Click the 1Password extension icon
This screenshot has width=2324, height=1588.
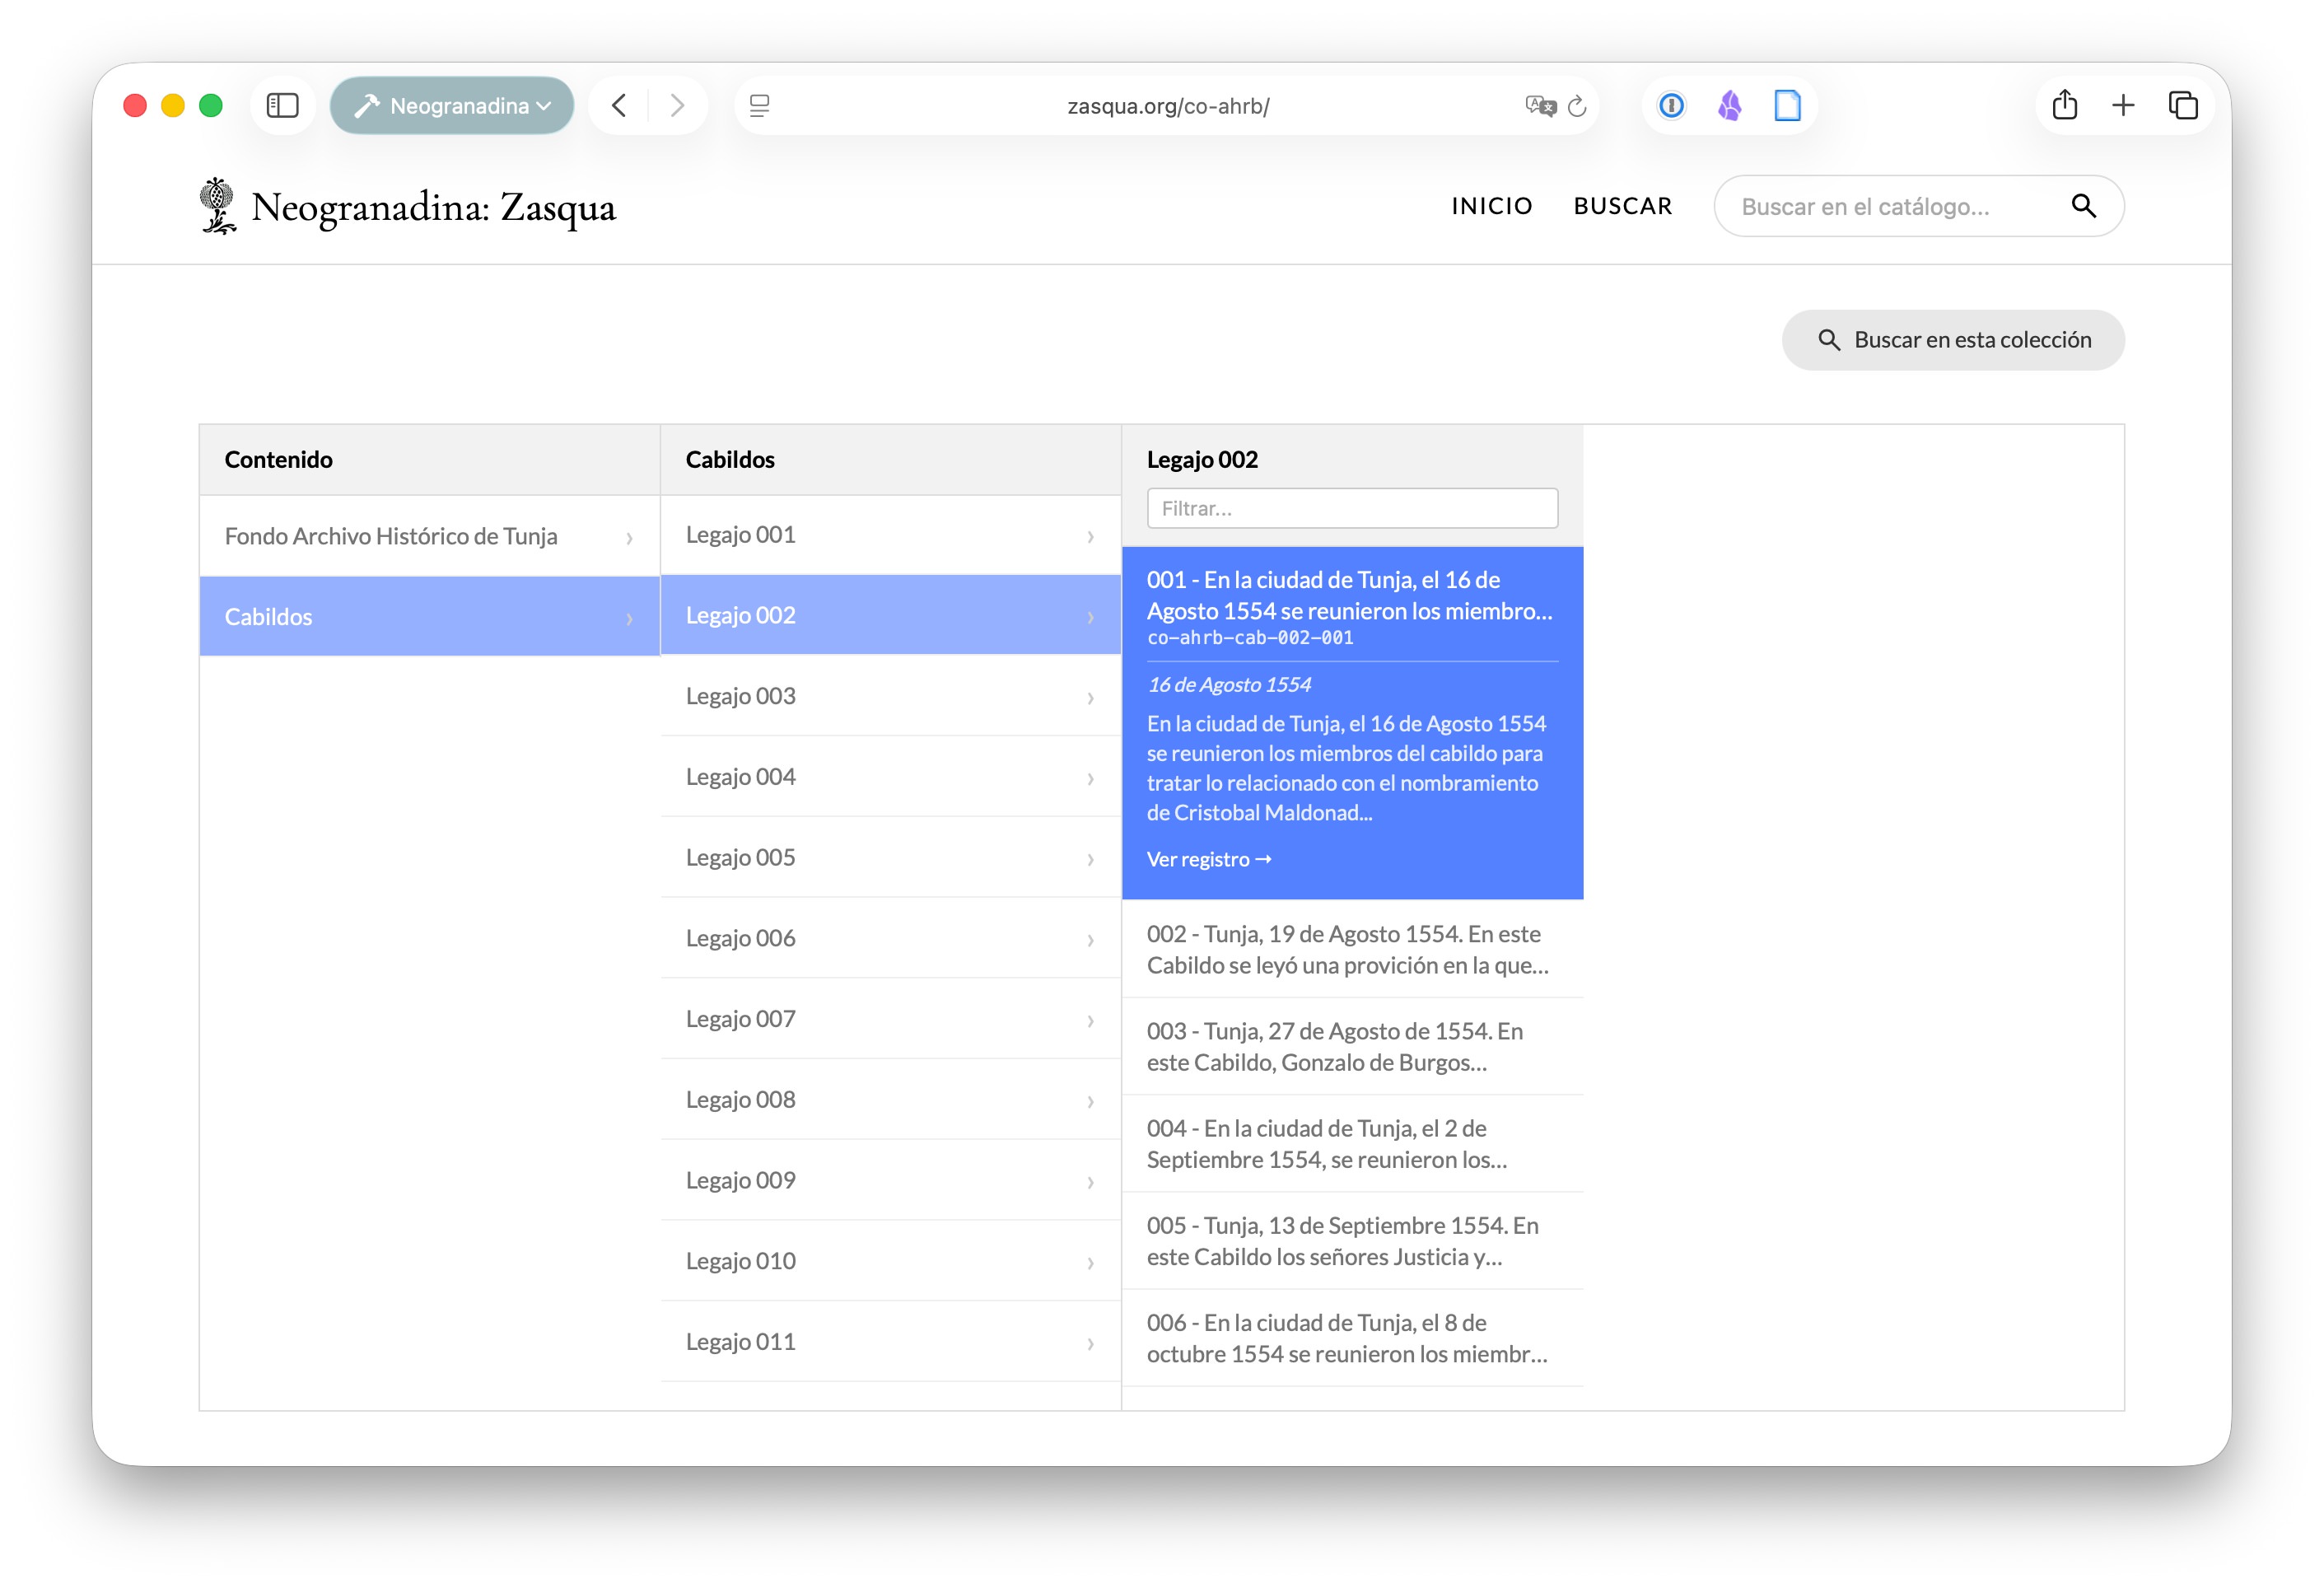click(x=1671, y=105)
